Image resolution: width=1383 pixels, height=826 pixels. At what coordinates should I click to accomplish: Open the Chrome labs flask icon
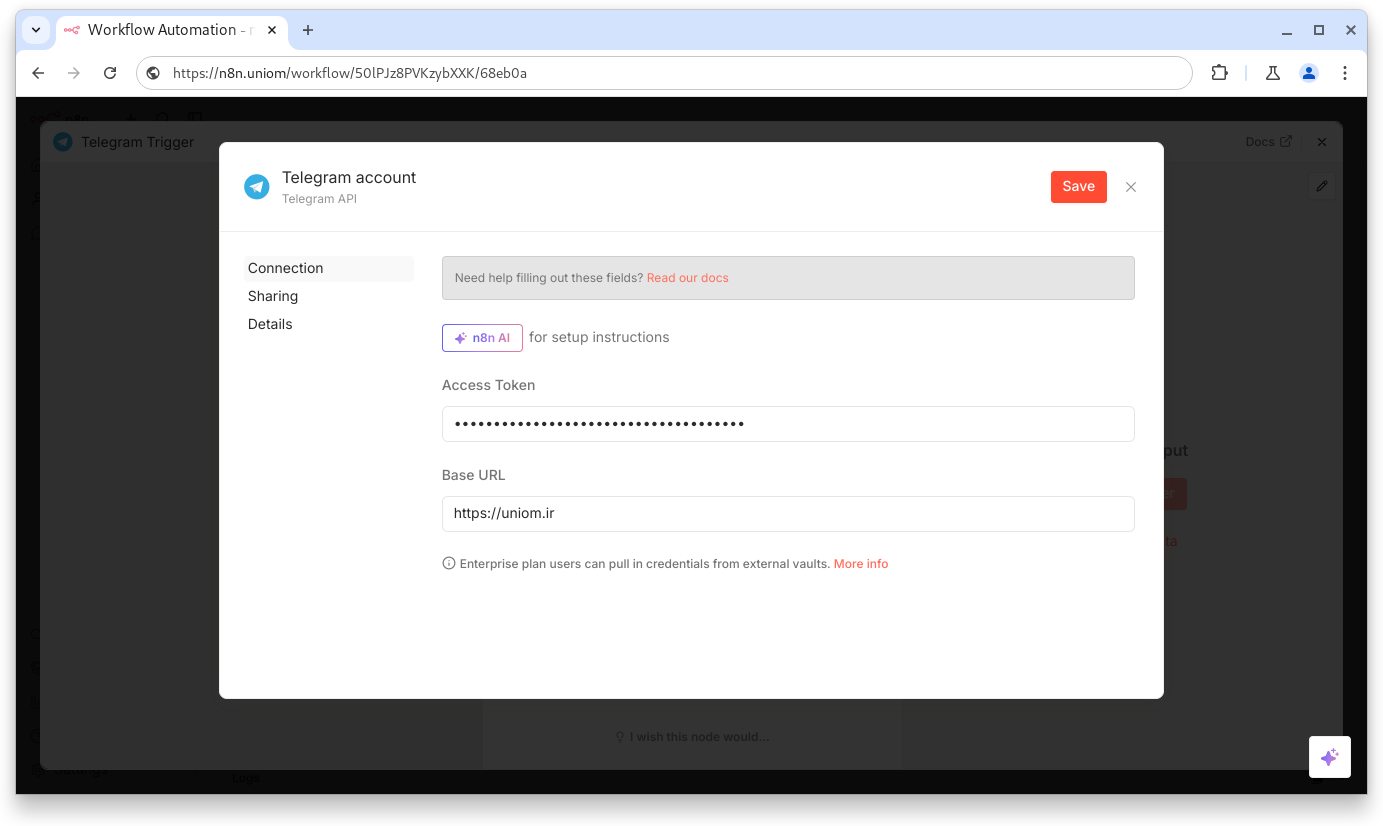[1273, 73]
